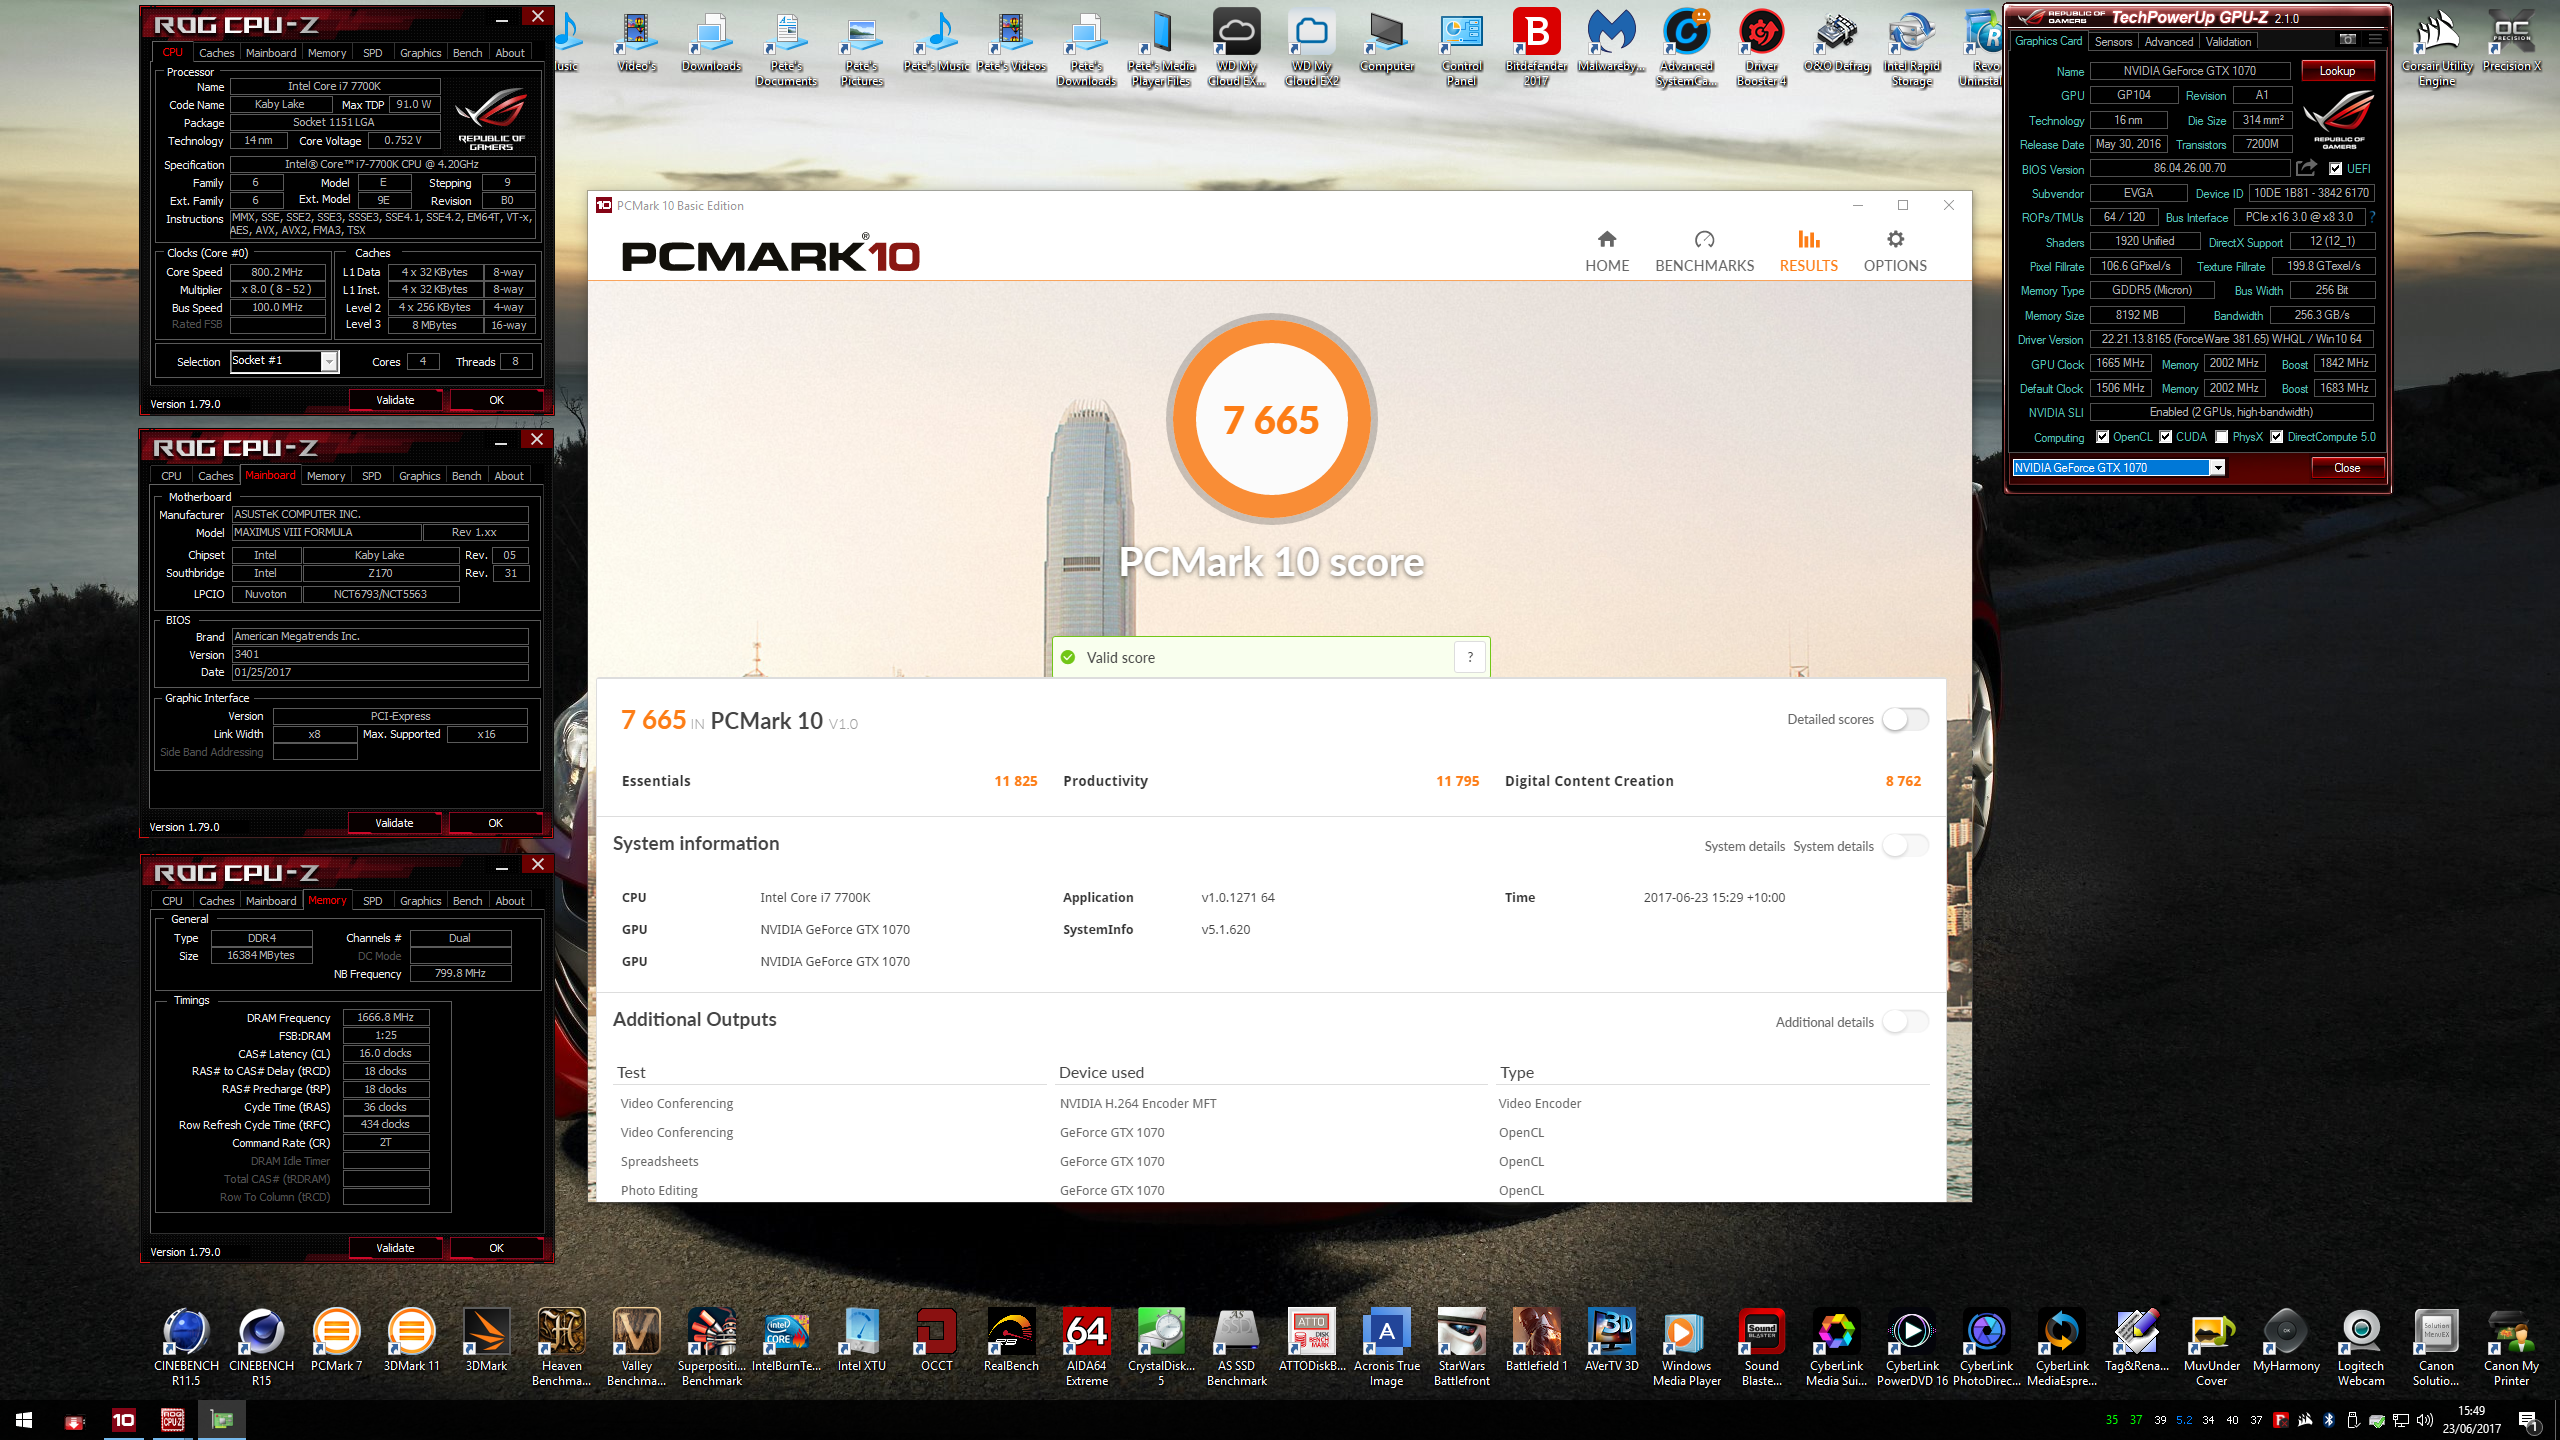Click the Lookup button in GPU-Z
Image resolution: width=2560 pixels, height=1440 pixels.
pyautogui.click(x=2337, y=71)
